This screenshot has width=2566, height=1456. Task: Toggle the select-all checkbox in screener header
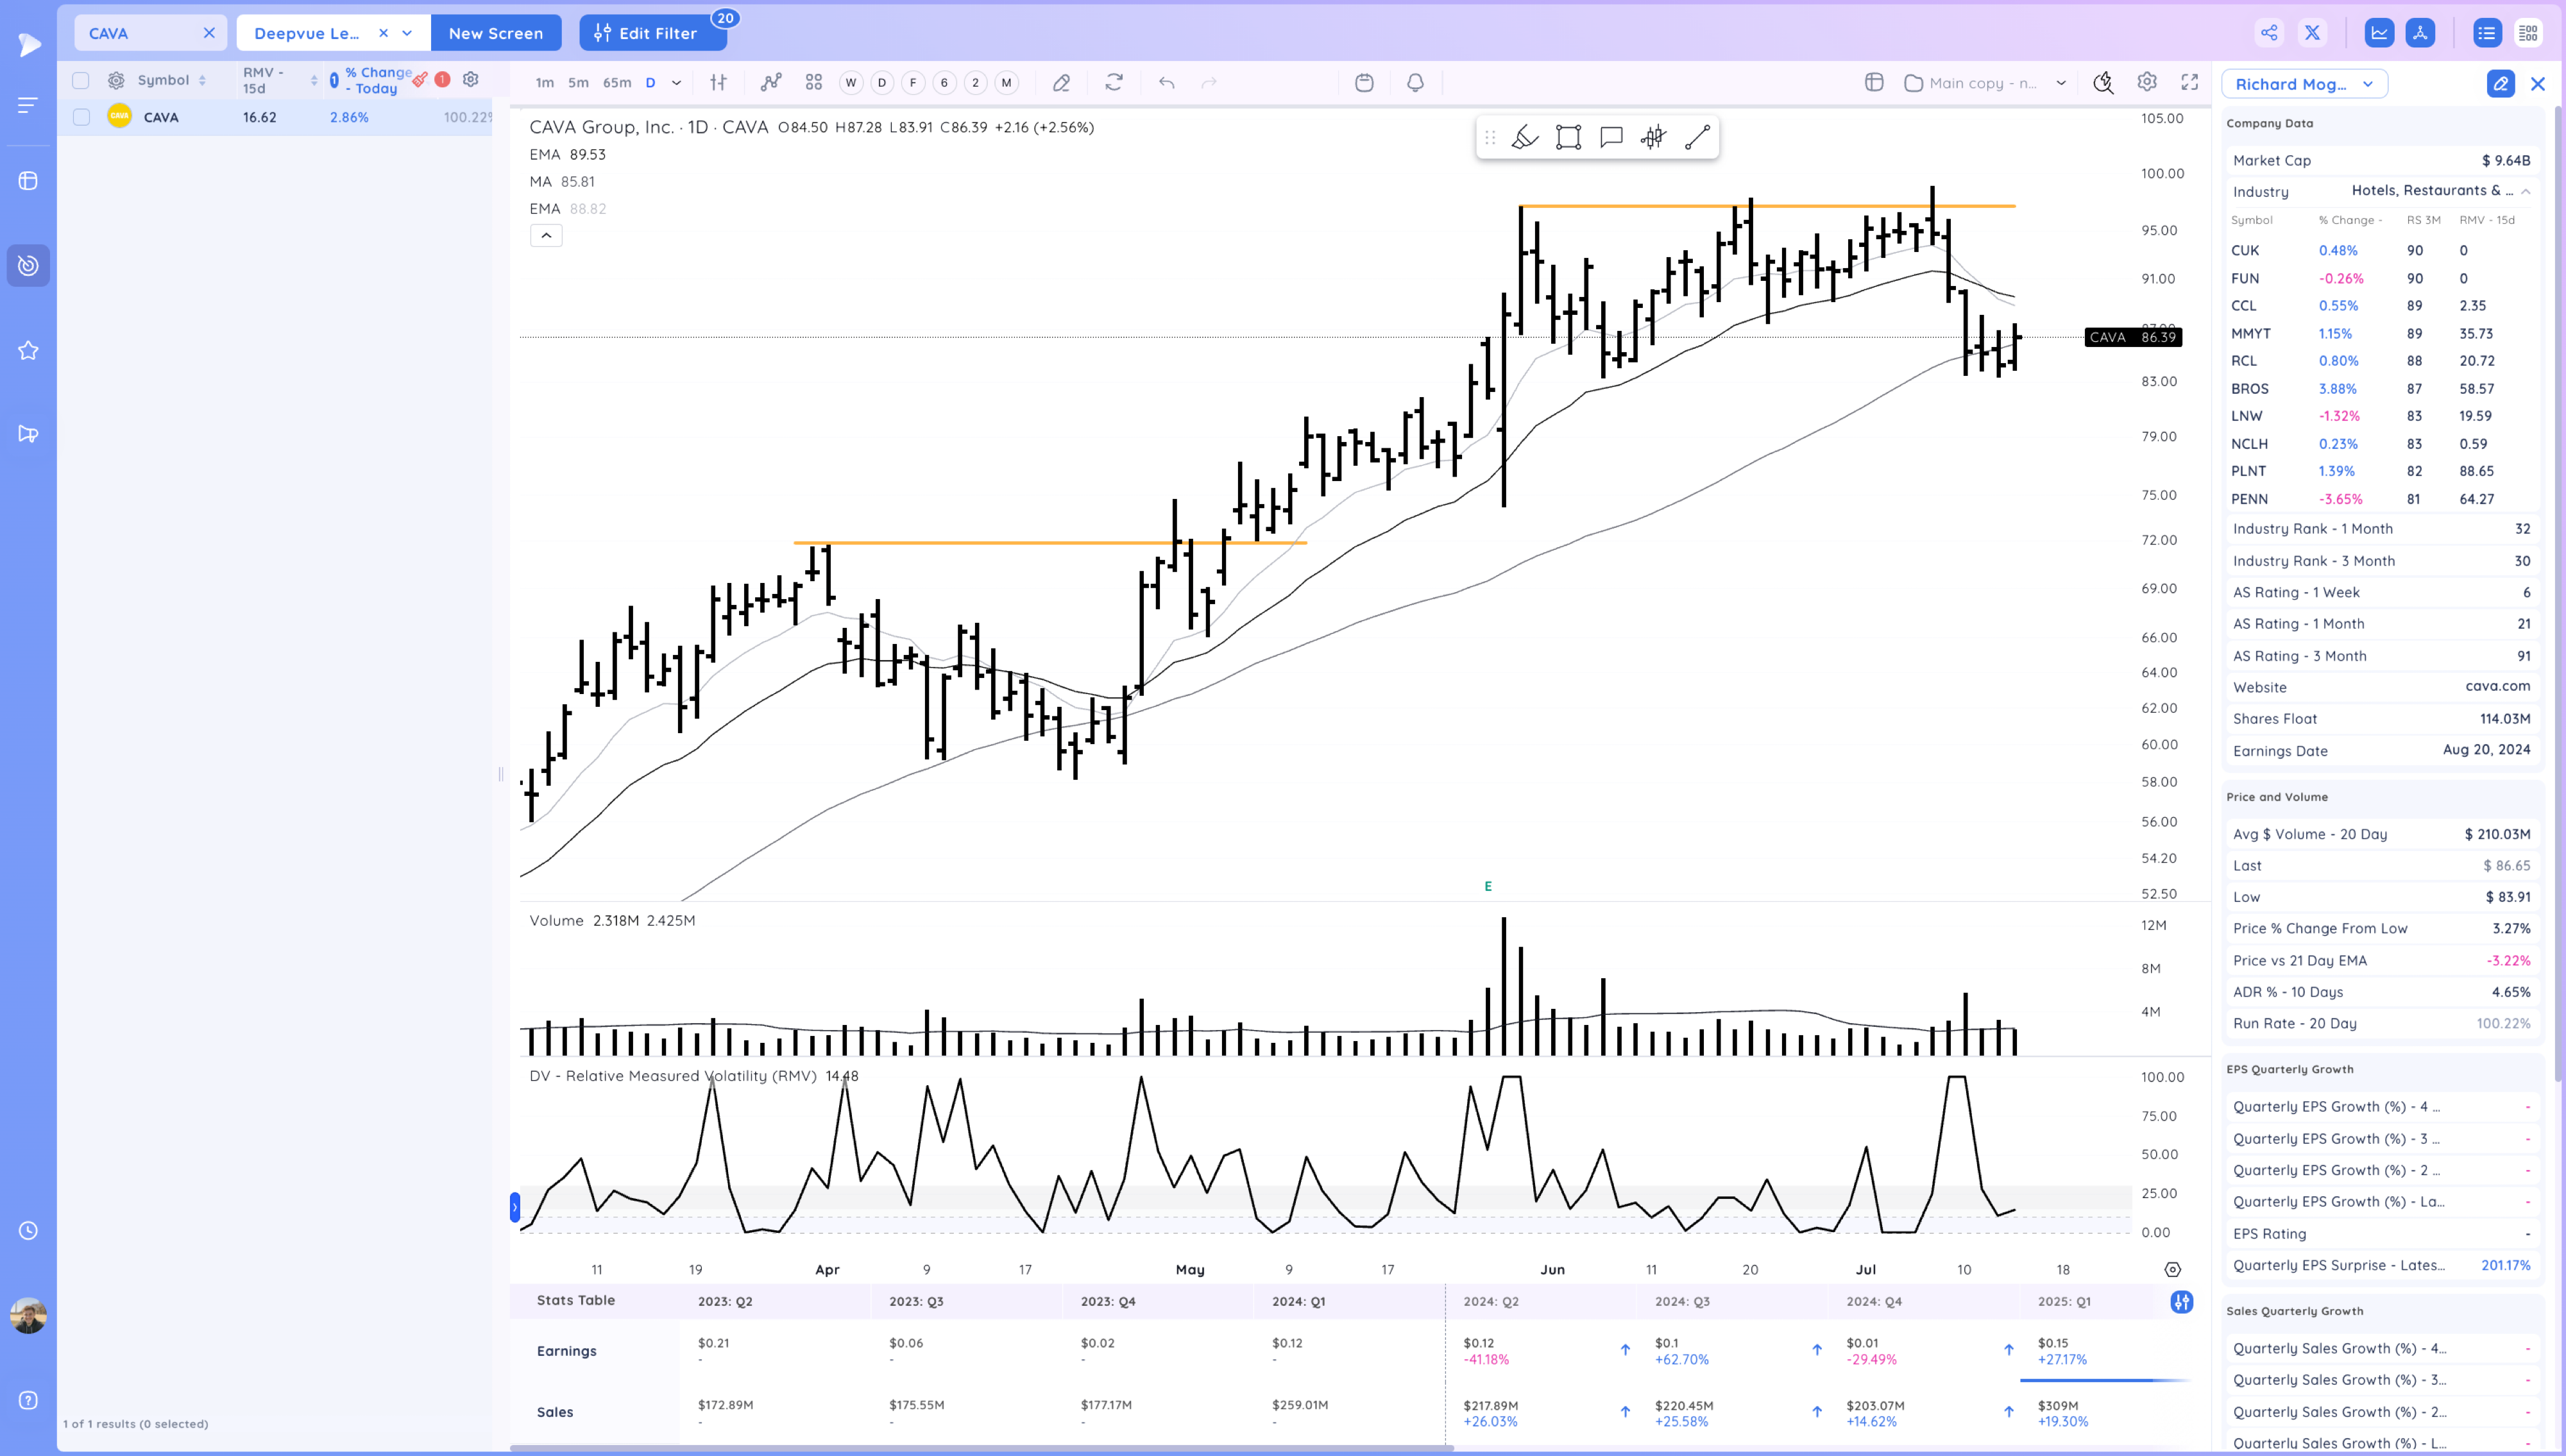[81, 80]
